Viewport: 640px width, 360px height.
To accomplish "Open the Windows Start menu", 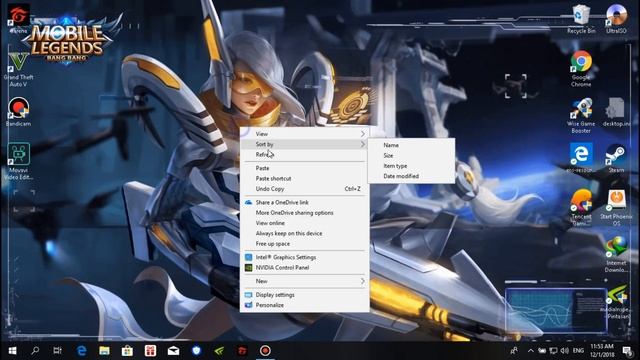I will click(x=12, y=351).
